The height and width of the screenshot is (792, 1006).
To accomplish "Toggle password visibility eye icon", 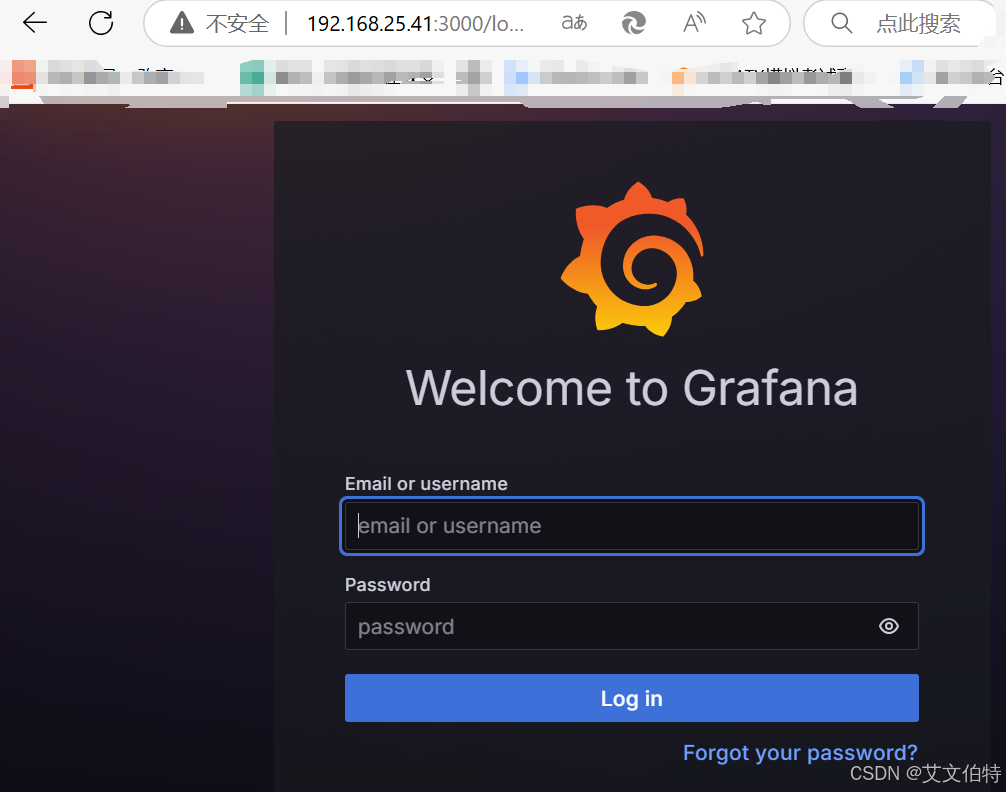I will (889, 626).
